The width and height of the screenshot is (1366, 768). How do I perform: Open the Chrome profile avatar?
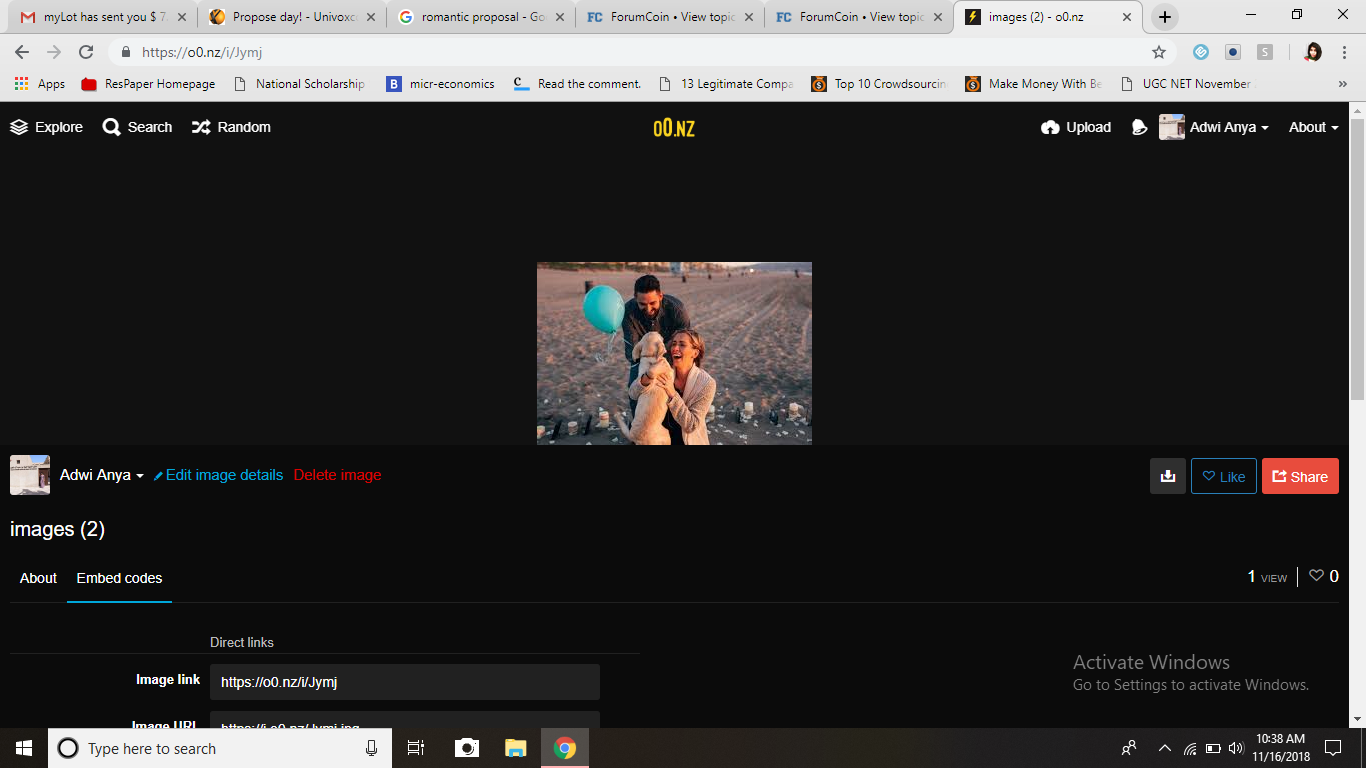(x=1313, y=52)
